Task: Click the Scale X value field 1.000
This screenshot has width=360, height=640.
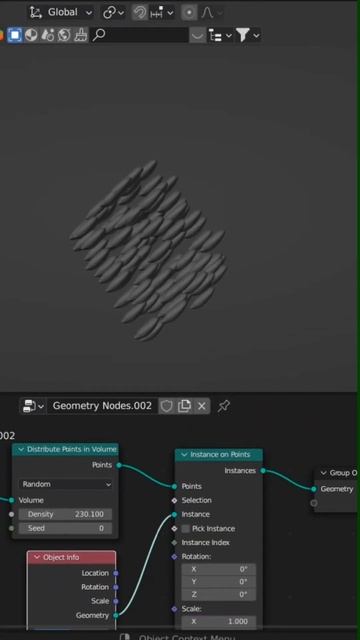Action: pyautogui.click(x=219, y=622)
